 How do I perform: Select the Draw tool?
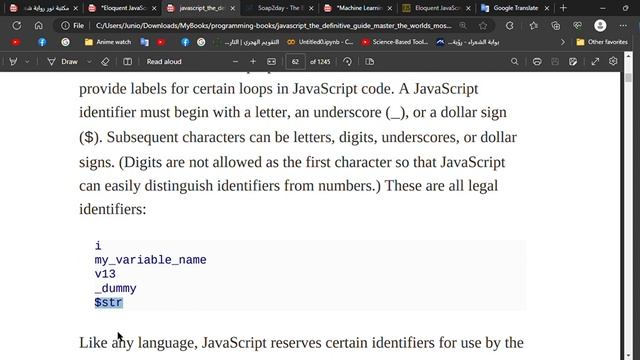(x=62, y=62)
